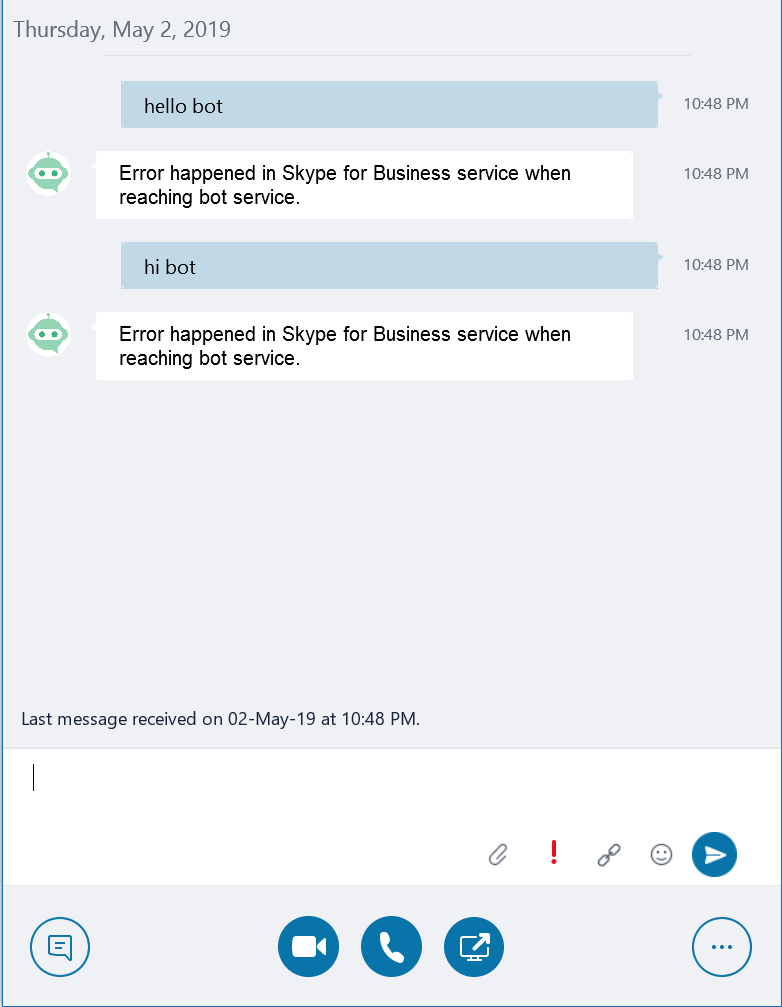The image size is (782, 1007).
Task: Start an audio call
Action: 391,947
